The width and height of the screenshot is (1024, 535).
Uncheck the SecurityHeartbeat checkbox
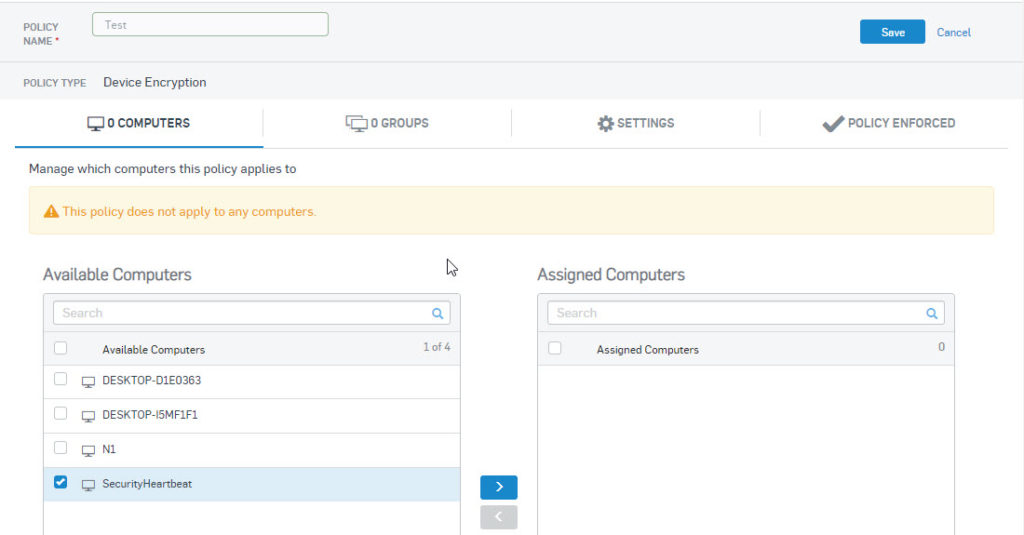pos(61,482)
